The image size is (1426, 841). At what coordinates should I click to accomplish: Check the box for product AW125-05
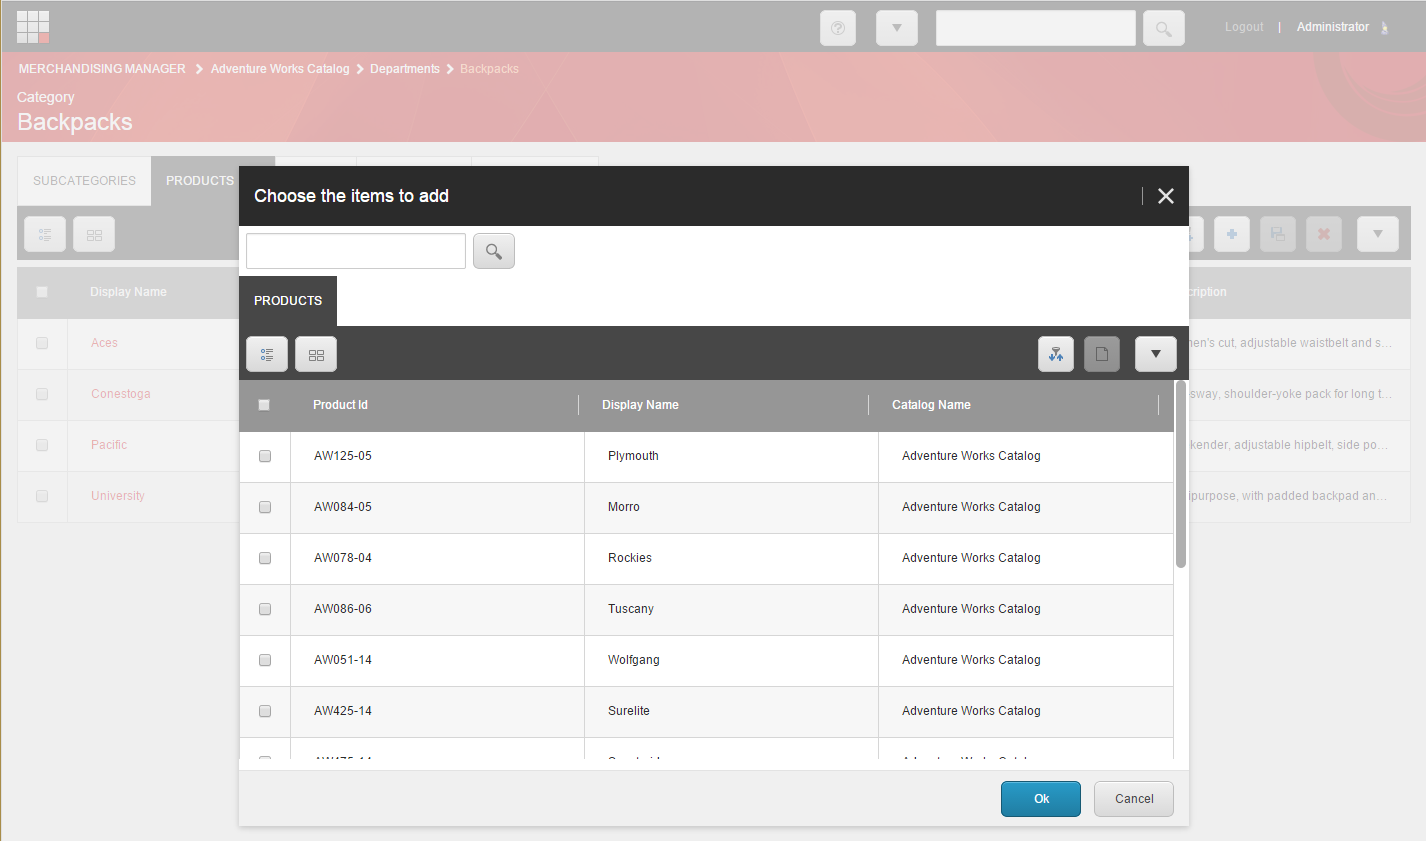click(265, 456)
